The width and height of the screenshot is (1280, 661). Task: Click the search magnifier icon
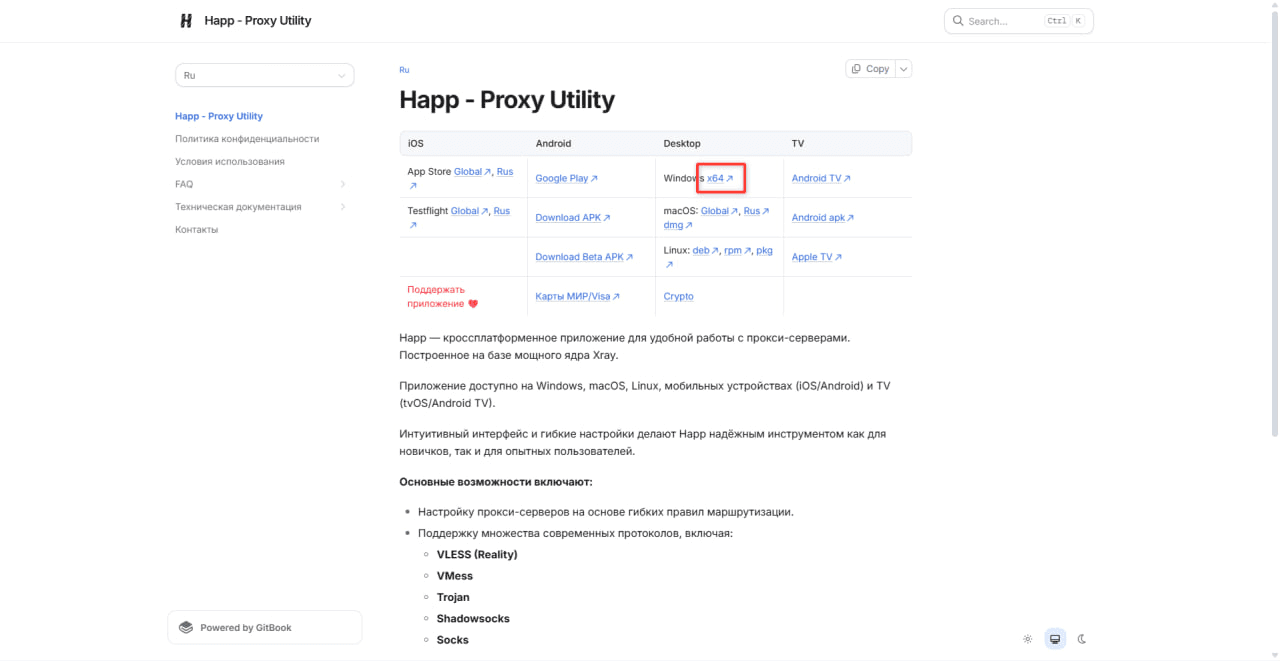pos(958,21)
